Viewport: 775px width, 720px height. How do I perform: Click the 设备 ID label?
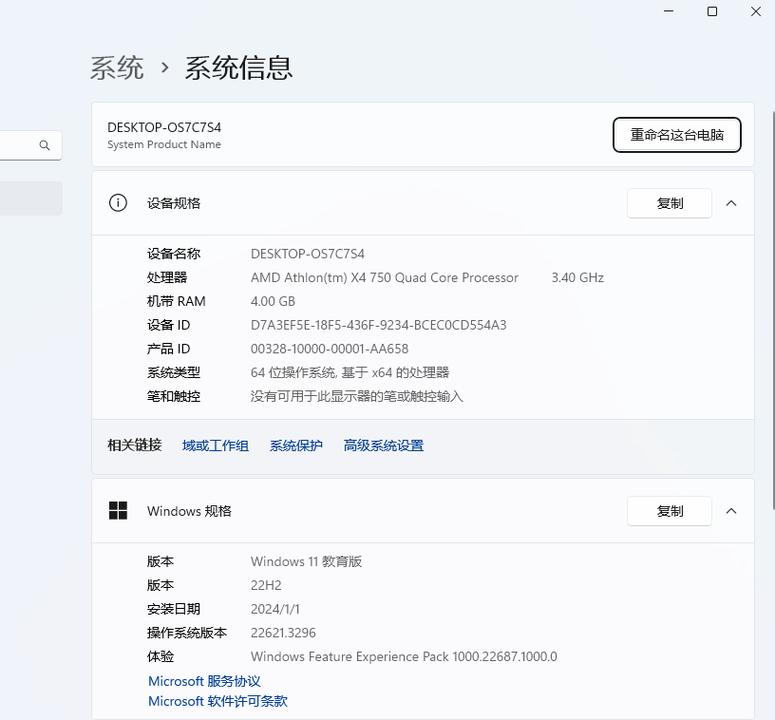point(169,325)
